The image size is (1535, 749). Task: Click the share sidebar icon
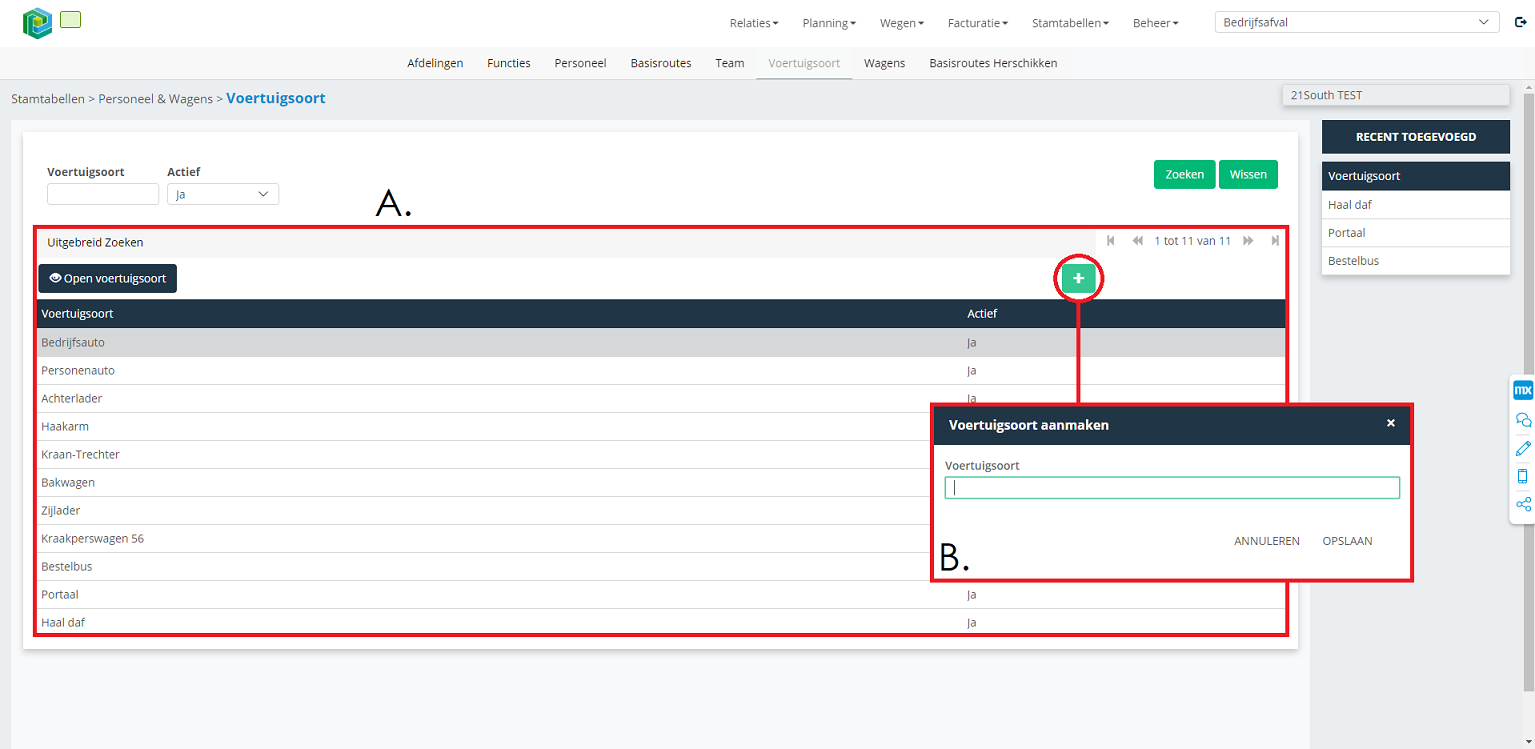click(x=1523, y=504)
